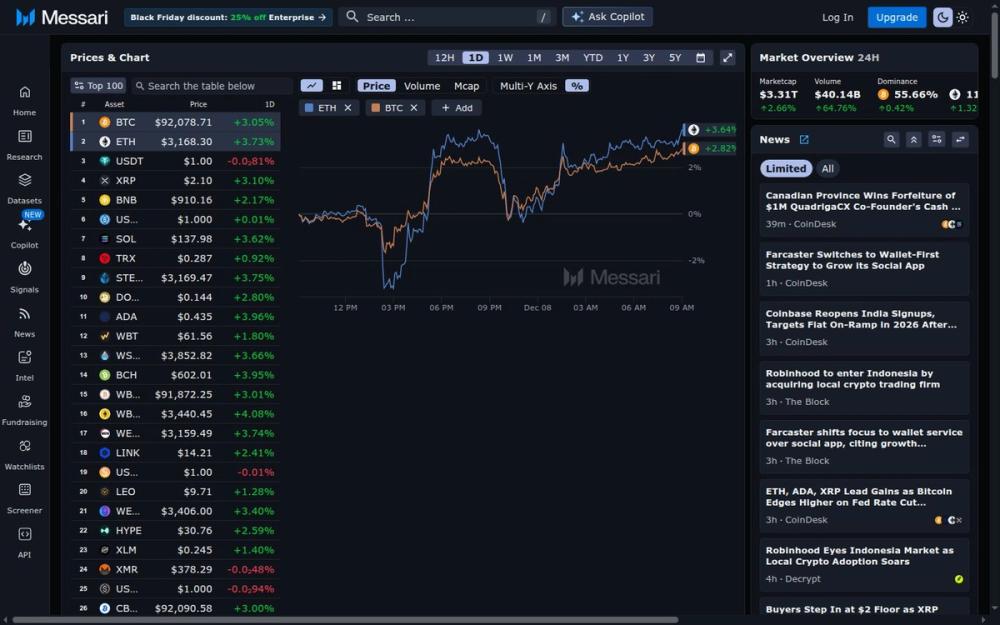Remove BTC from the chart
This screenshot has height=625, width=1000.
tap(414, 108)
